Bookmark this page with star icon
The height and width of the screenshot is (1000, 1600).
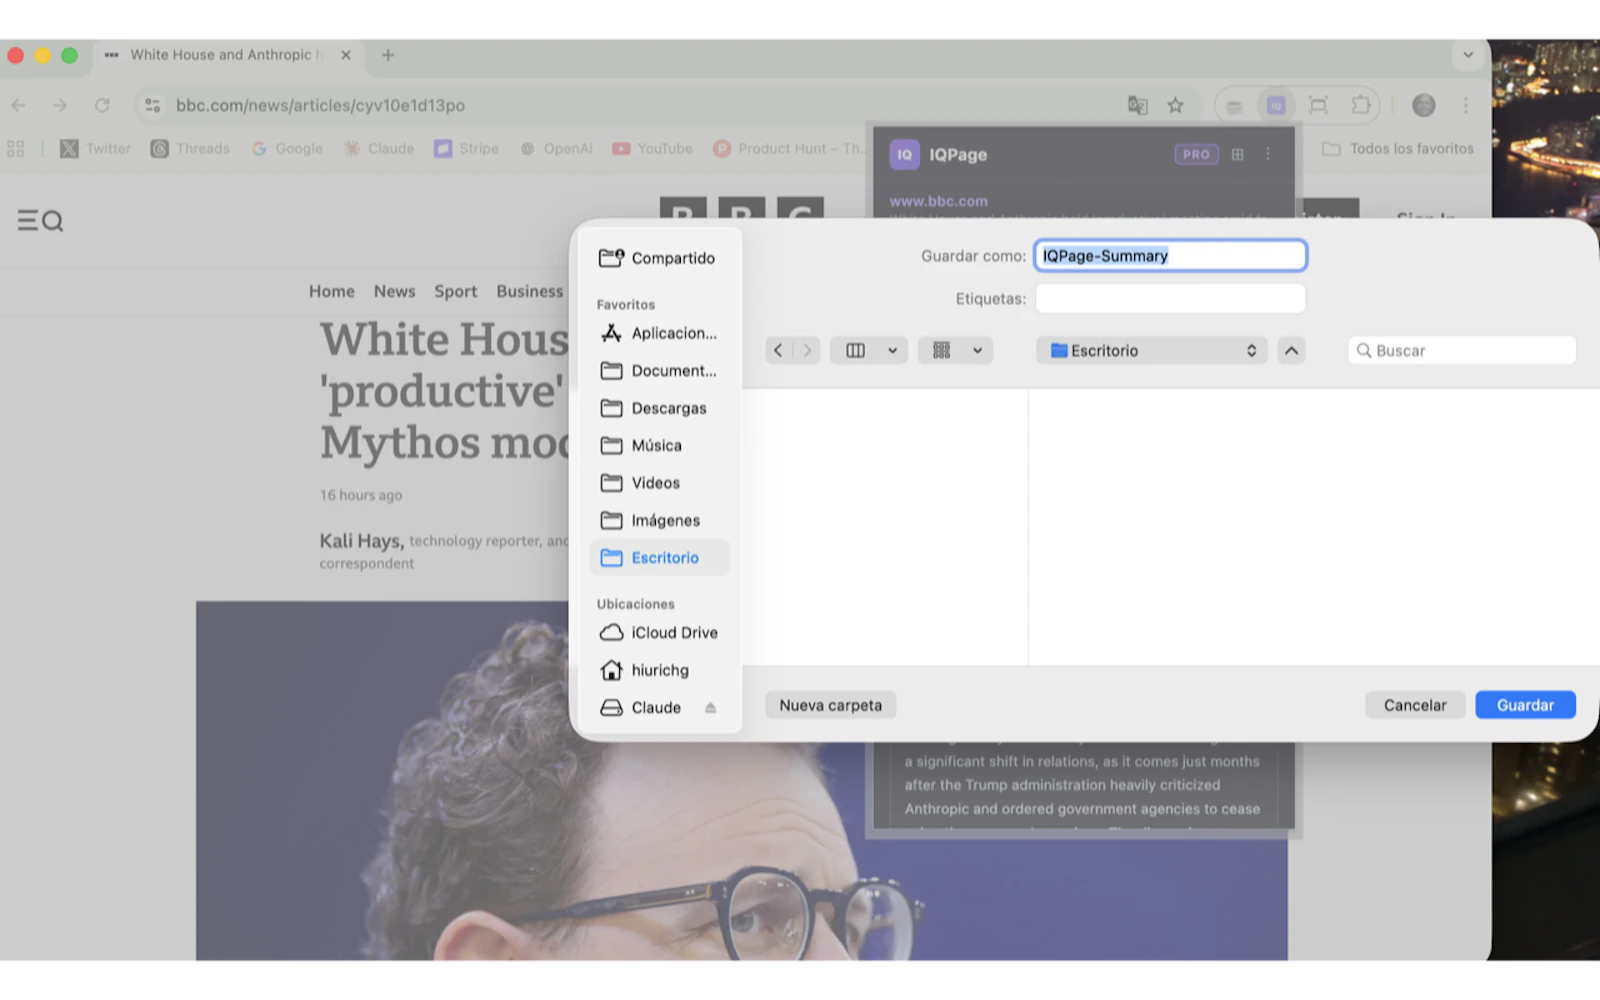(1176, 105)
